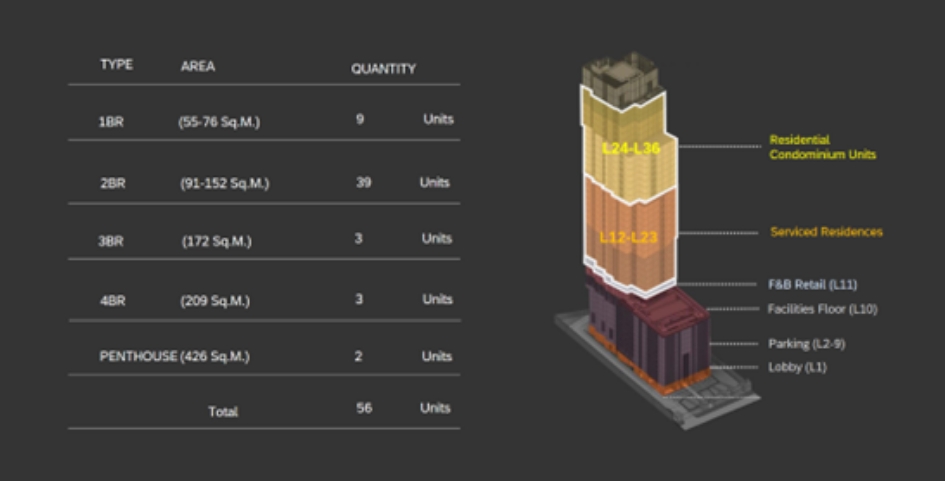Click the (172 Sq.M.) area text

click(217, 241)
